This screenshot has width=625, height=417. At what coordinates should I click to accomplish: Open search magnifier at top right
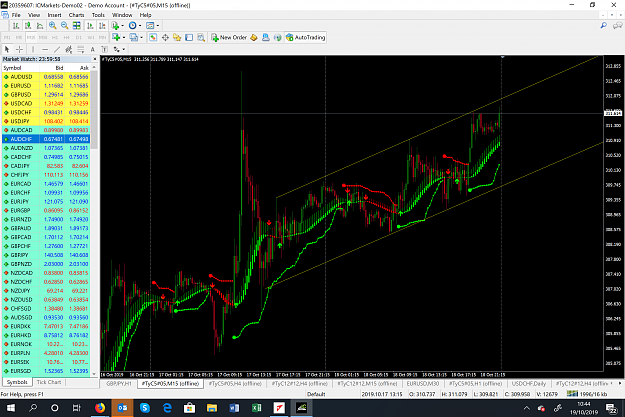603,26
